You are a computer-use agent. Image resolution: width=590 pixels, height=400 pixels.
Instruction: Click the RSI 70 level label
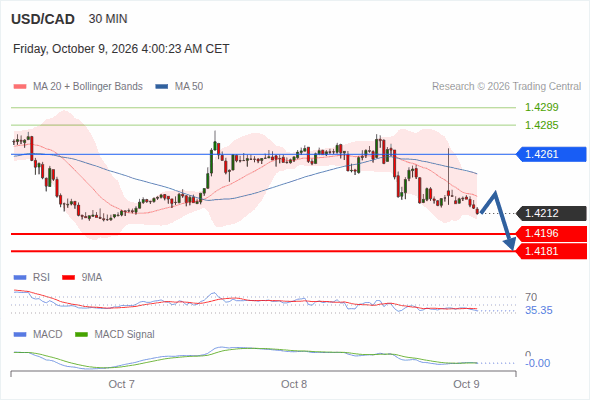[x=531, y=297]
